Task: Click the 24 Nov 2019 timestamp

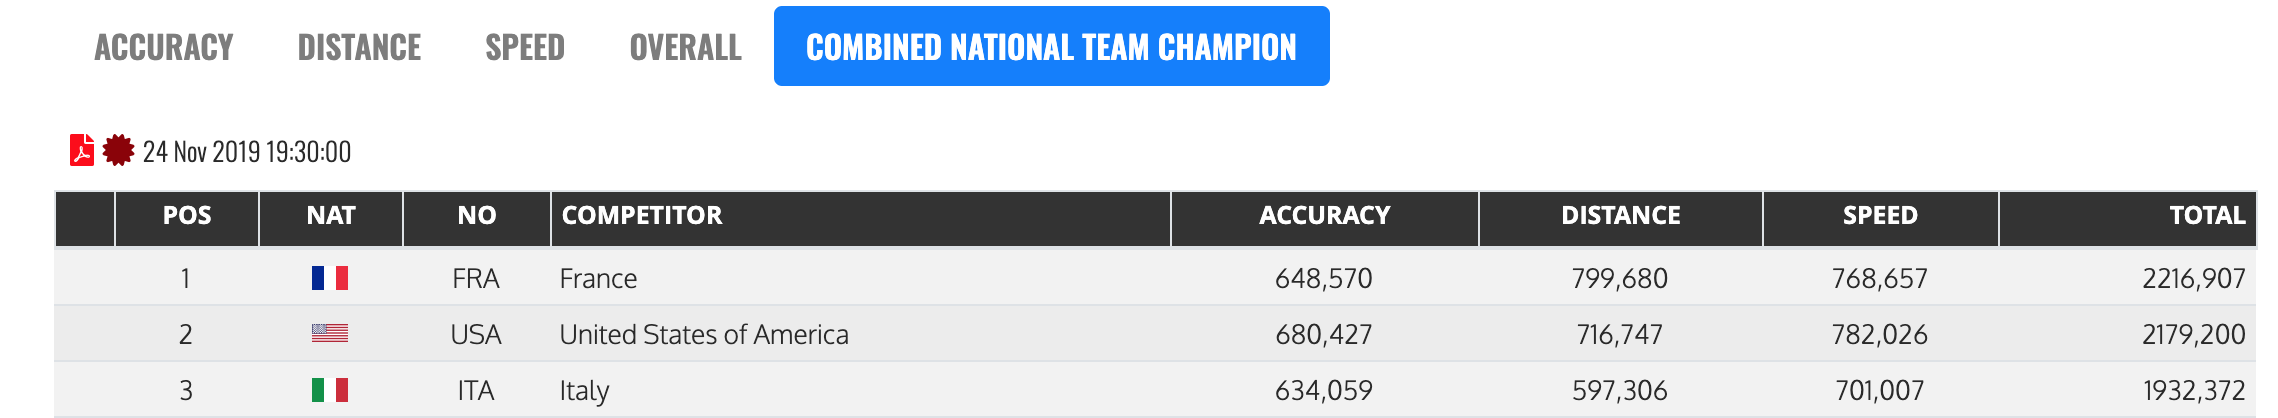Action: coord(247,152)
